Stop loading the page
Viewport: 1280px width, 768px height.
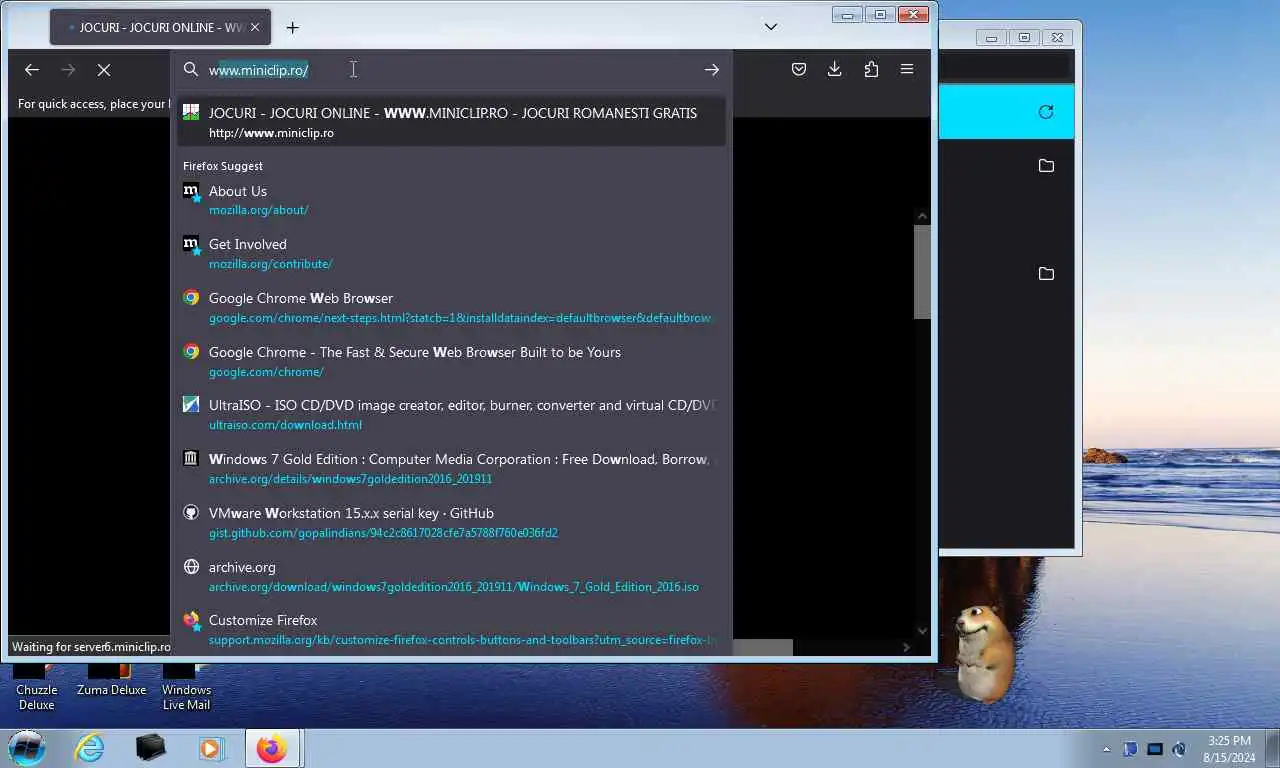(104, 70)
